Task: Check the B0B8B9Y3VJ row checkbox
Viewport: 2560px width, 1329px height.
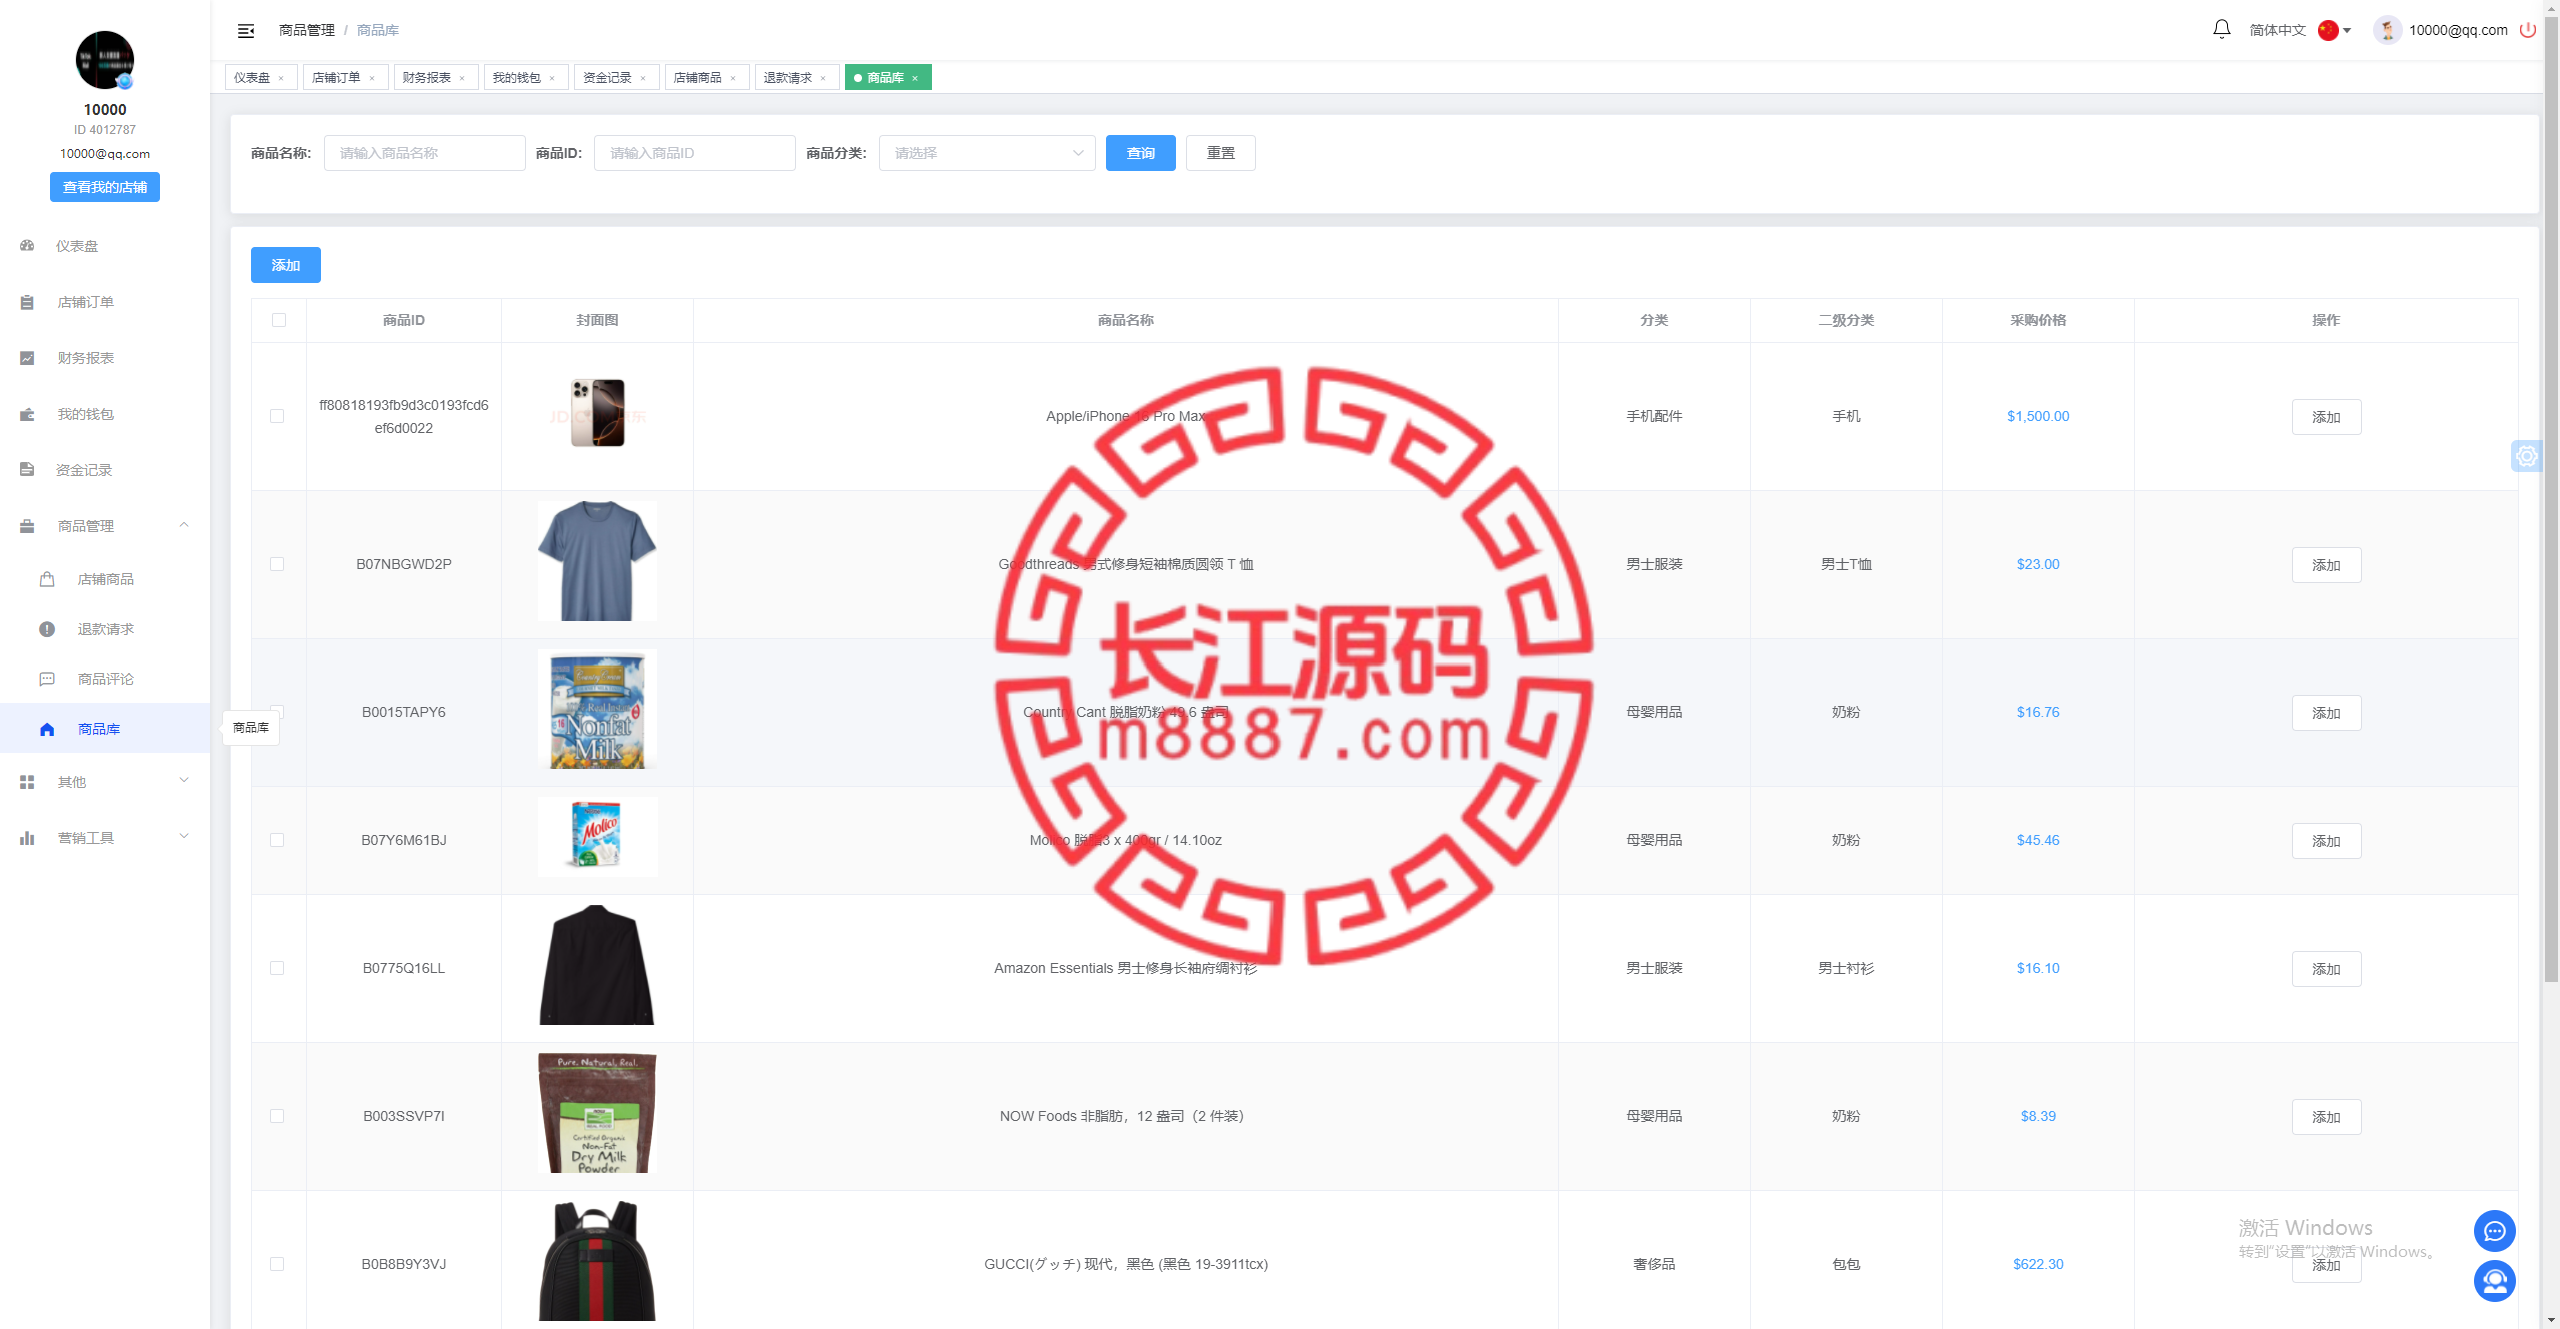Action: 277,1264
